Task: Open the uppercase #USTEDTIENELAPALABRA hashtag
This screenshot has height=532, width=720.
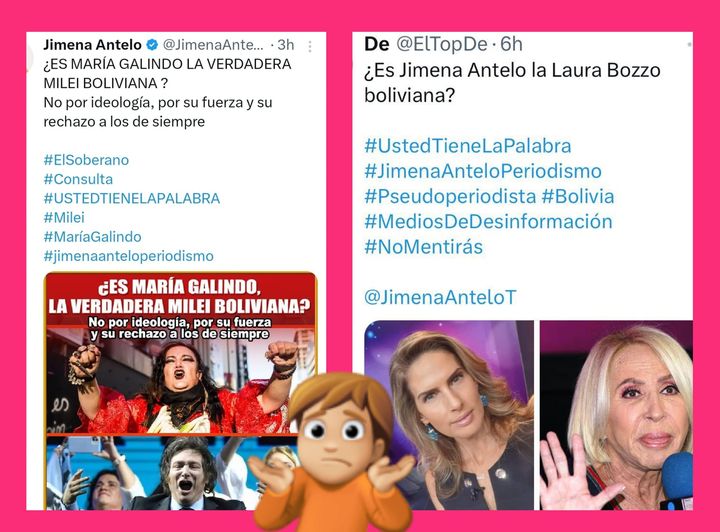Action: click(x=132, y=198)
